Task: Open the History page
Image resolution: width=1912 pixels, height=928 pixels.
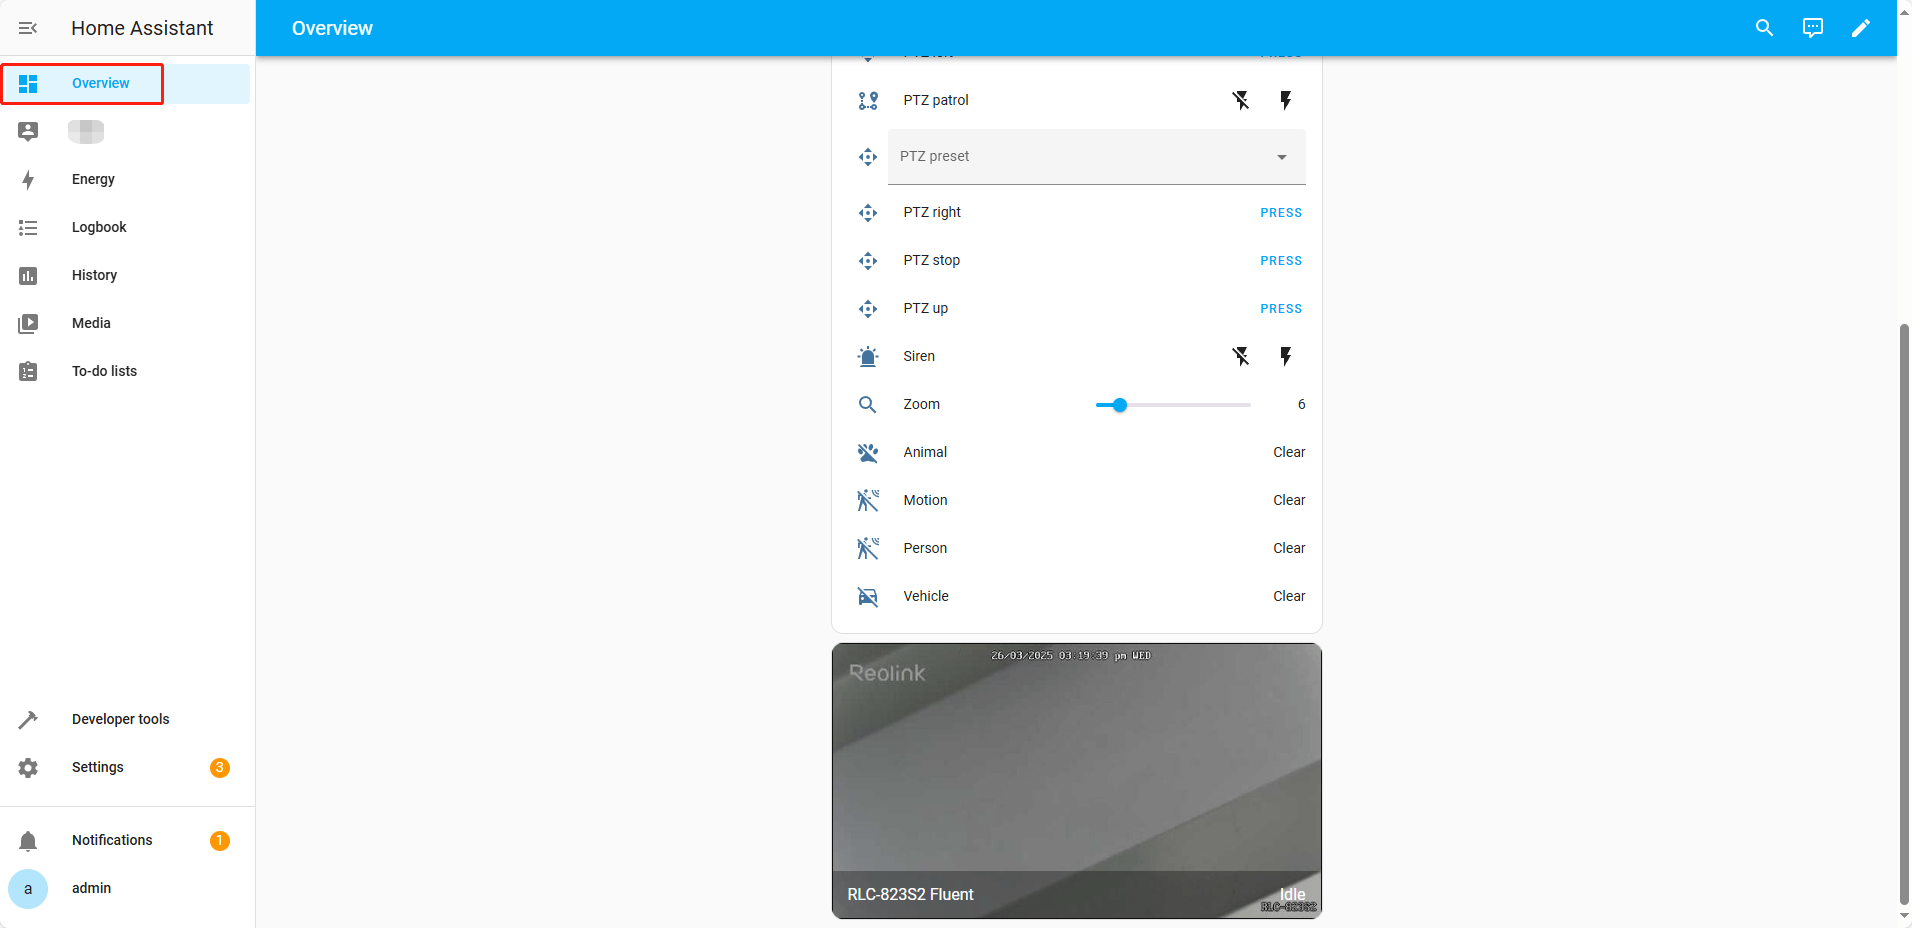Action: coord(125,276)
